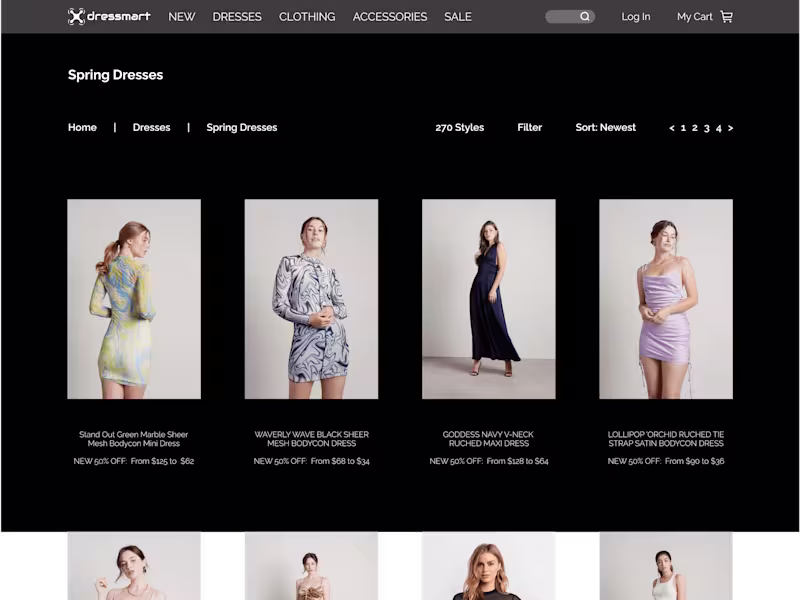Click the Log In link
The image size is (800, 600).
click(x=636, y=16)
